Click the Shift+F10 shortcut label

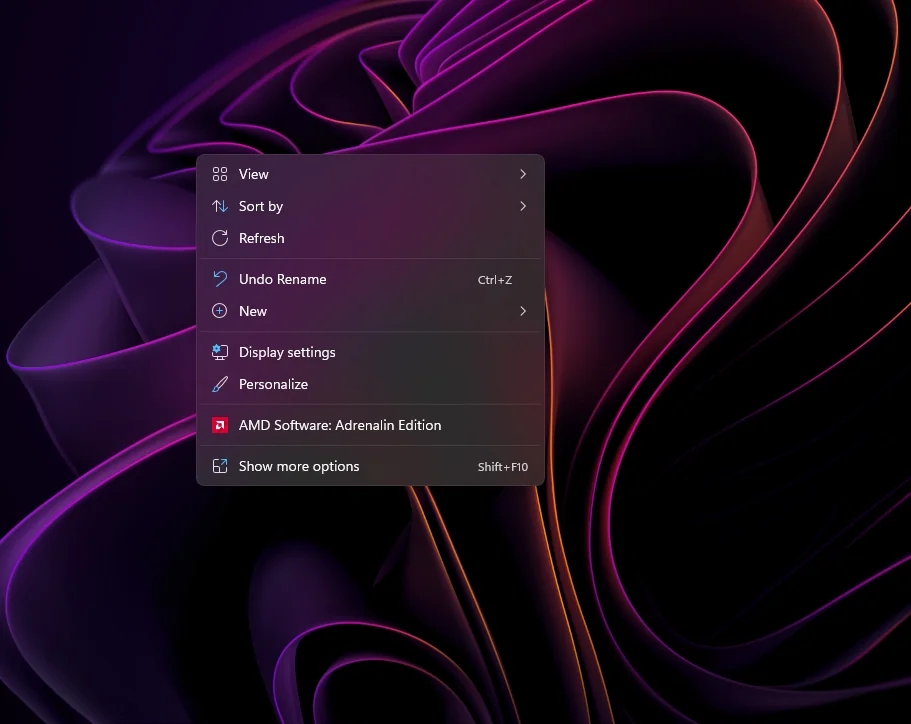503,467
